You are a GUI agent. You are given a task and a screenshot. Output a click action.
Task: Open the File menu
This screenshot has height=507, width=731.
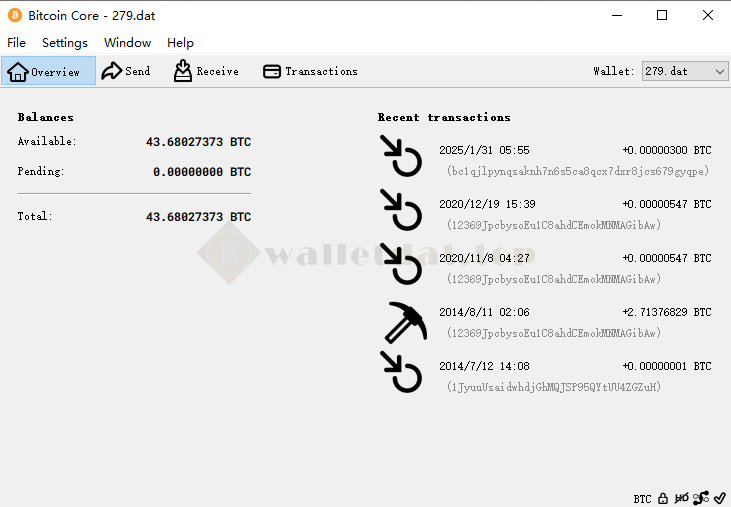point(16,42)
